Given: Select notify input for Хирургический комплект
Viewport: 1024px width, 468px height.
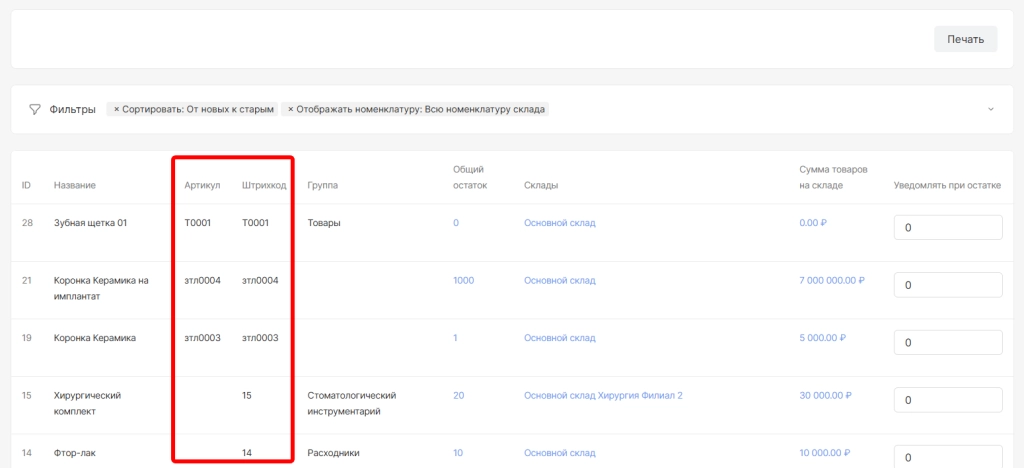Looking at the screenshot, I should coord(947,400).
